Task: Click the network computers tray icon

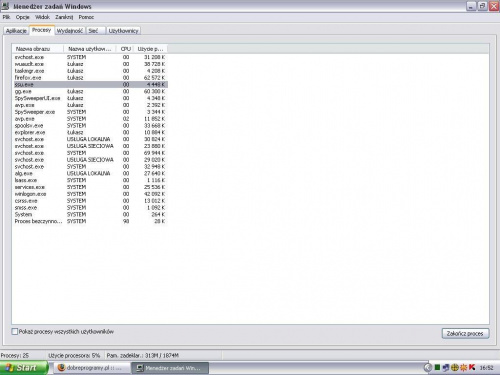Action: [x=446, y=368]
